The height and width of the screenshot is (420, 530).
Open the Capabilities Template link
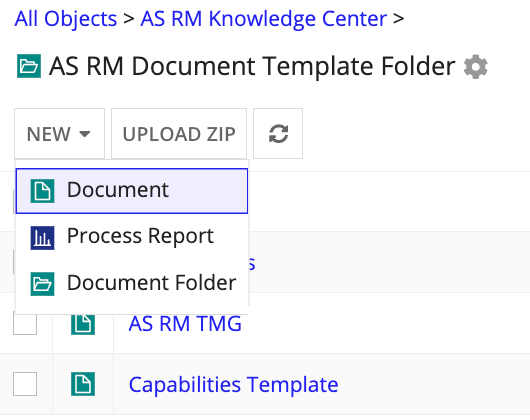pyautogui.click(x=233, y=385)
